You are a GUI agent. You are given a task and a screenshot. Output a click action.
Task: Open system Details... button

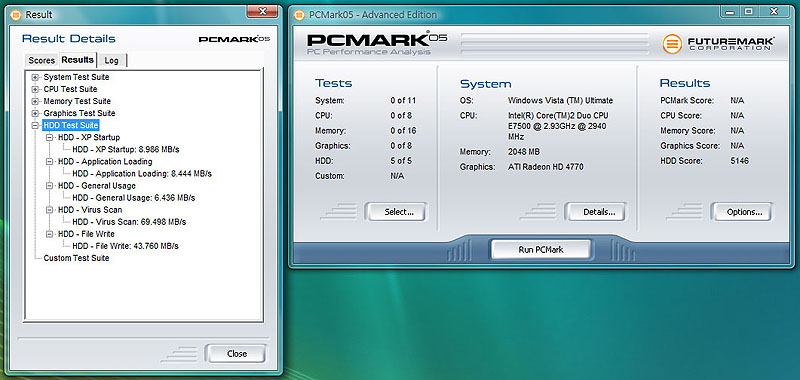pyautogui.click(x=596, y=212)
